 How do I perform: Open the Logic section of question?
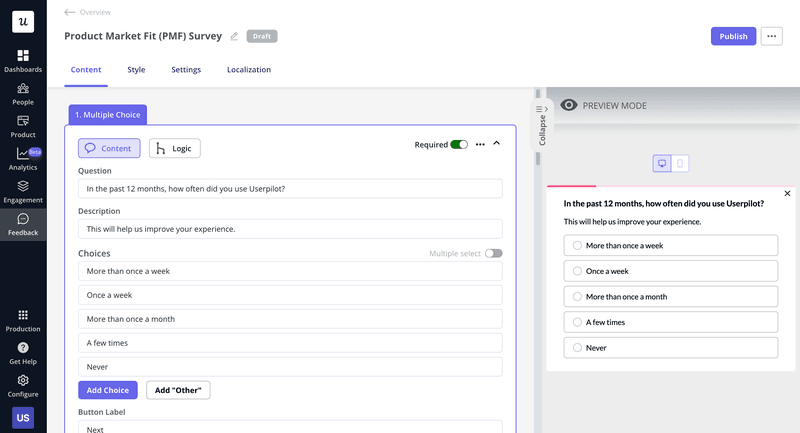[174, 148]
